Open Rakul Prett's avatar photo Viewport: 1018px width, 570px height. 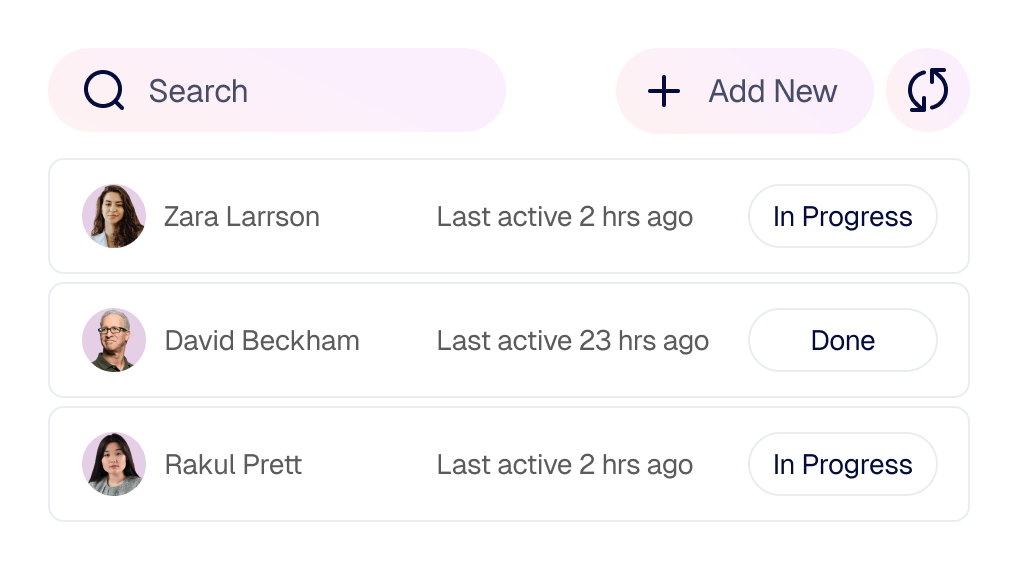114,464
